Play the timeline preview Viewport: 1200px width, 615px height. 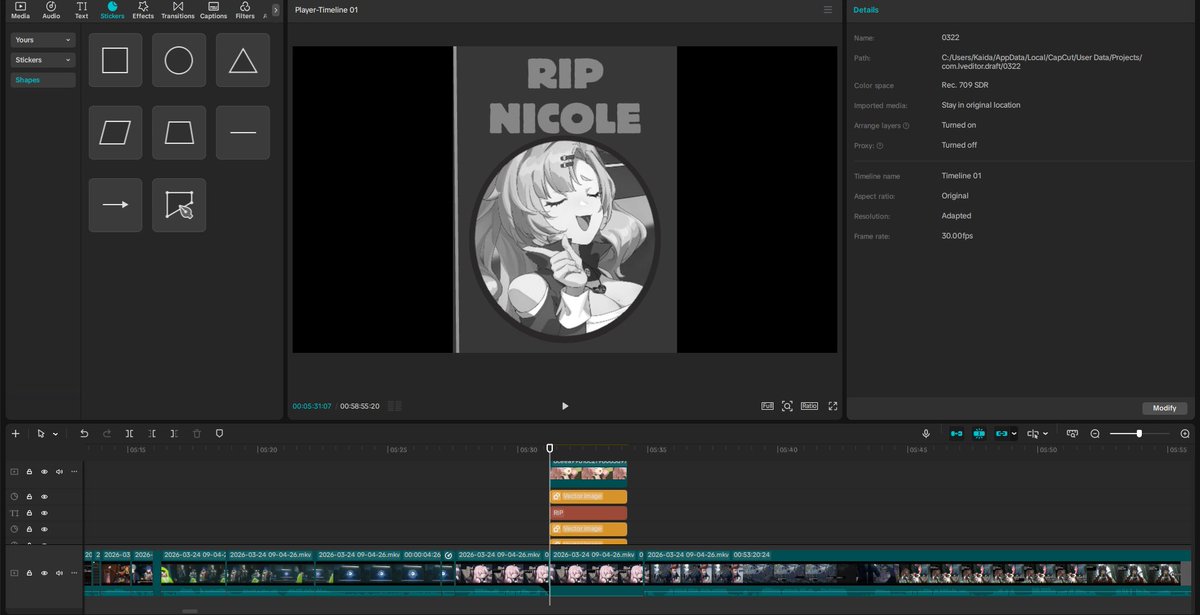tap(565, 406)
